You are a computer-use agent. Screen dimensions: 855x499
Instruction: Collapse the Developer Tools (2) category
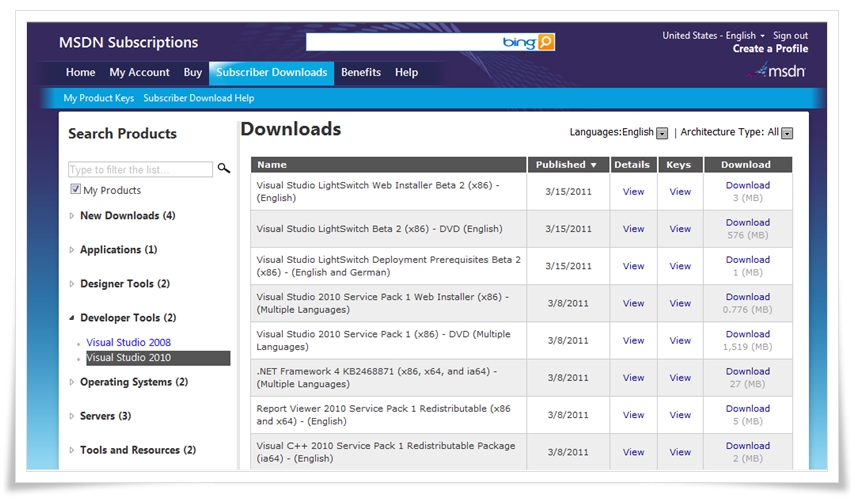point(71,318)
